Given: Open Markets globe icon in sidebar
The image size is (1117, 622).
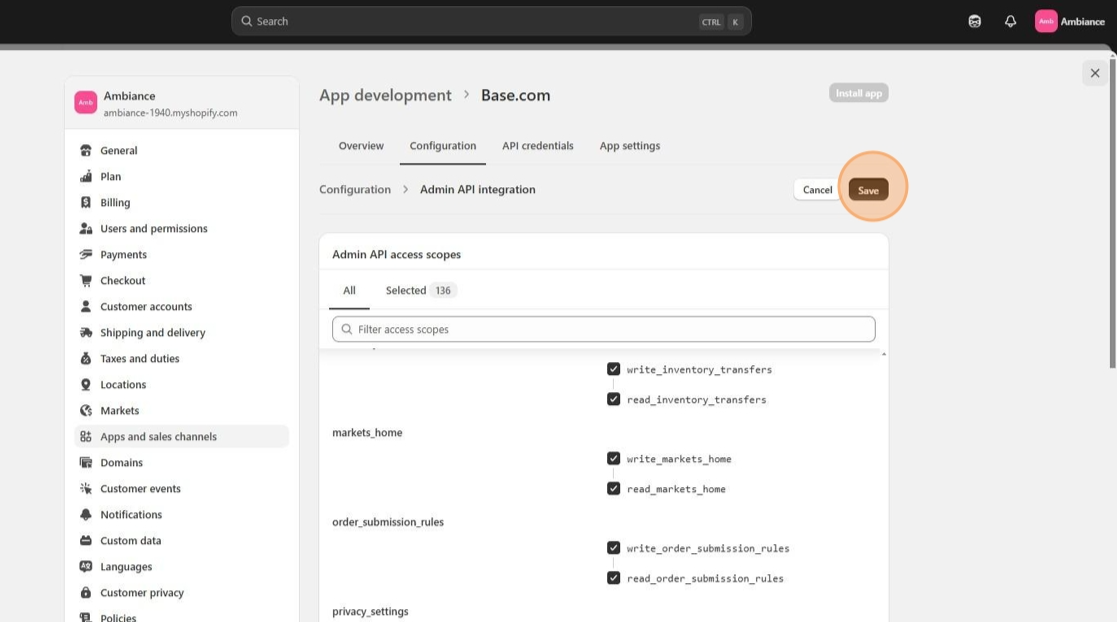Looking at the screenshot, I should tap(86, 410).
